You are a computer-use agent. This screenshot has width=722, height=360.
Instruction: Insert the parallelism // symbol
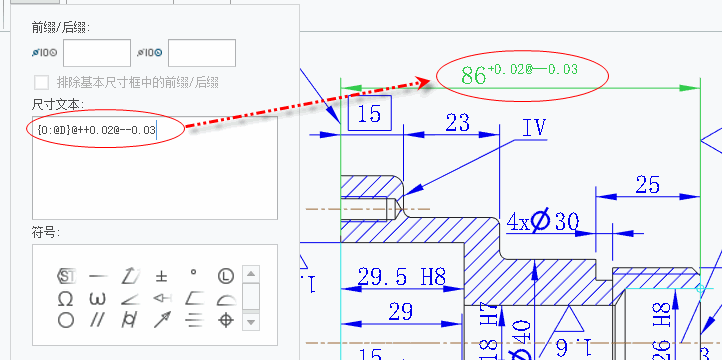click(x=98, y=320)
